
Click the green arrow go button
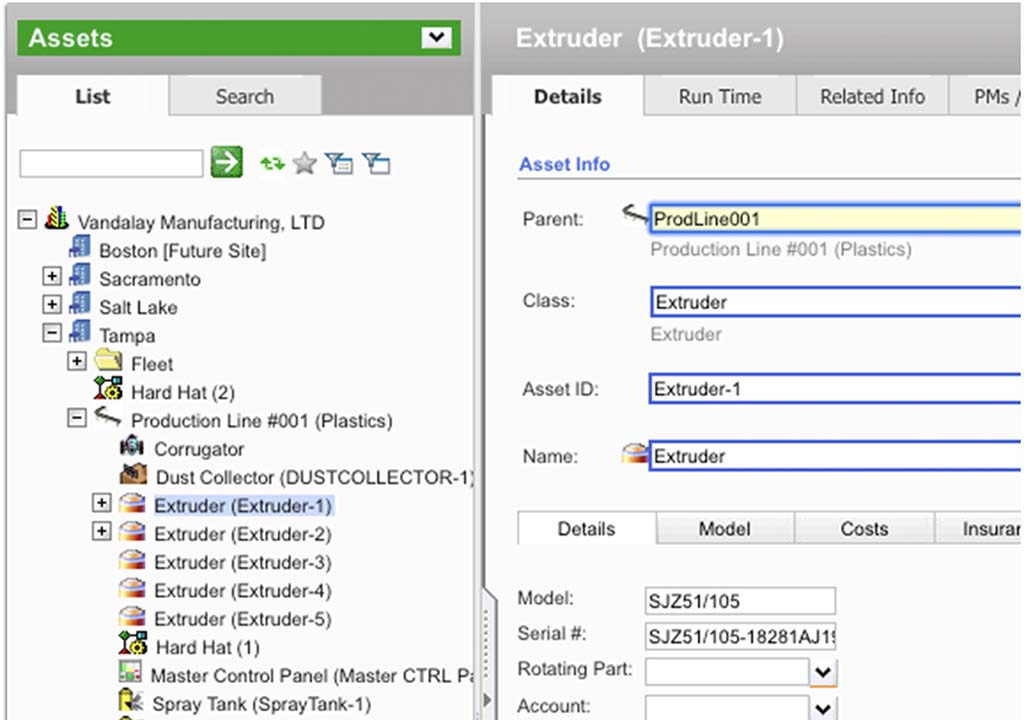(227, 163)
